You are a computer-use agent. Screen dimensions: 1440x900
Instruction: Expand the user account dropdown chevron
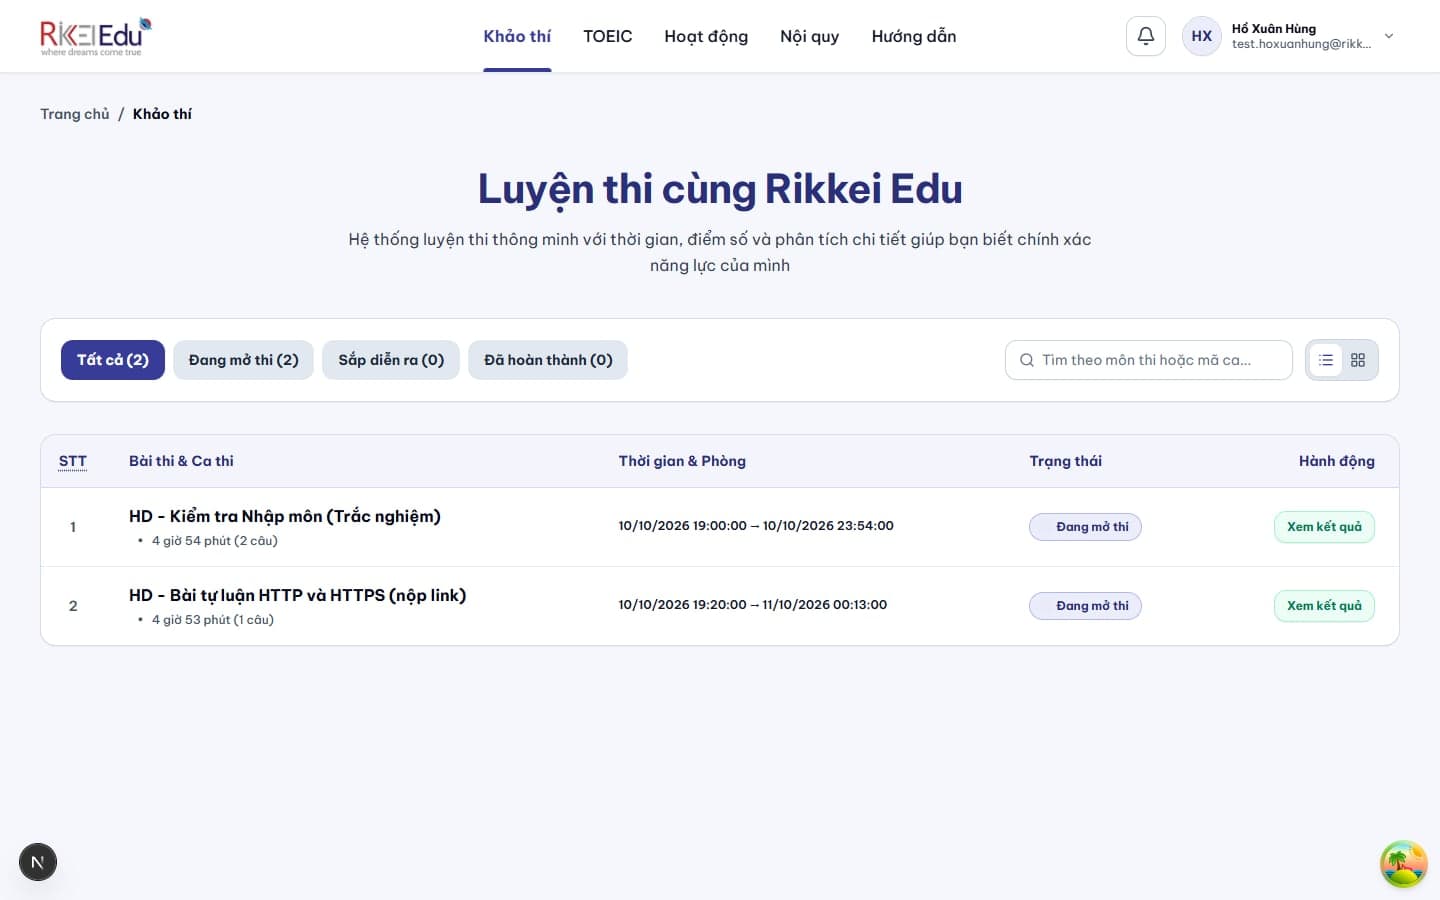tap(1388, 36)
